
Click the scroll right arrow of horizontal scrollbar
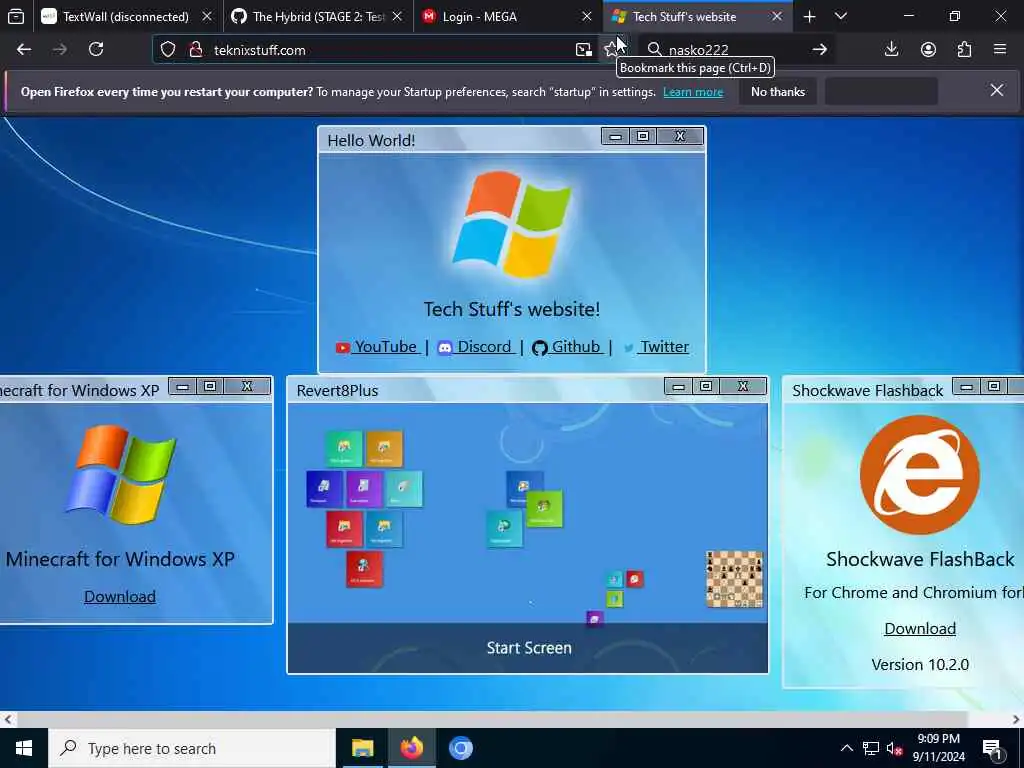point(1016,719)
